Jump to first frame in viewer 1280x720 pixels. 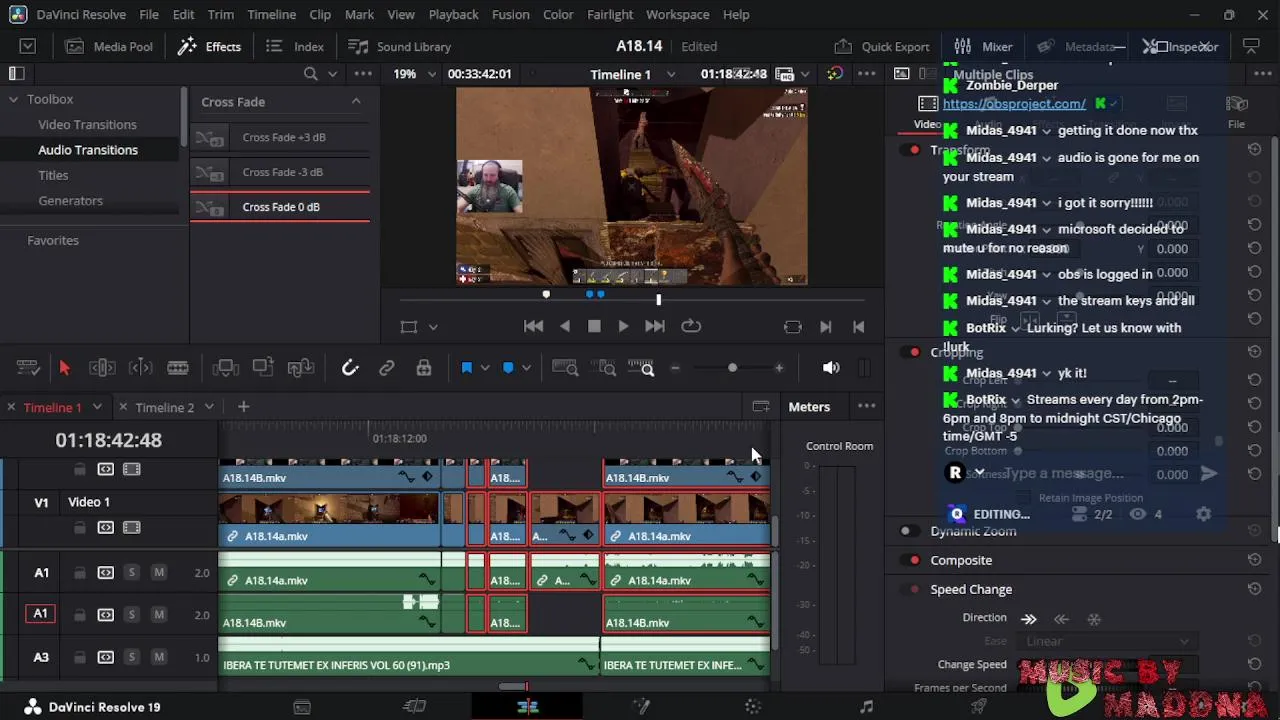click(533, 326)
